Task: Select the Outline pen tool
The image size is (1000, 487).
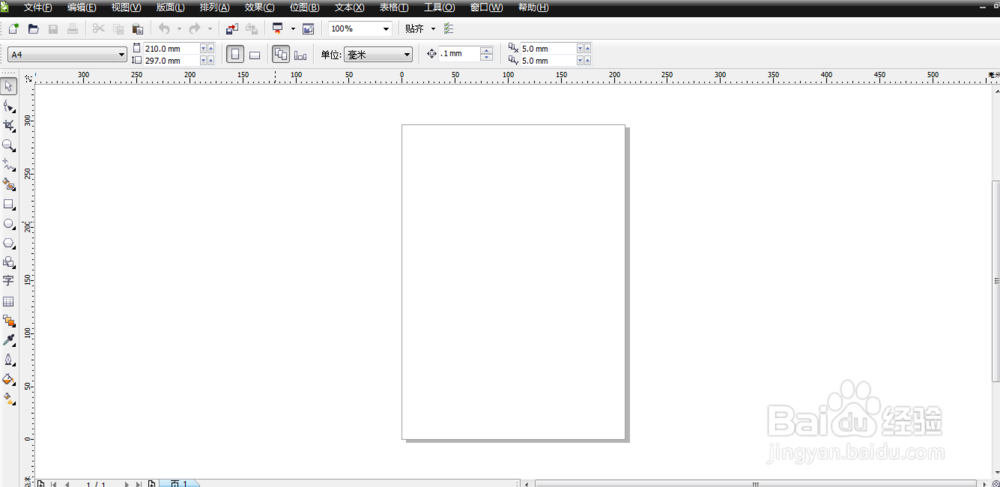Action: 9,360
